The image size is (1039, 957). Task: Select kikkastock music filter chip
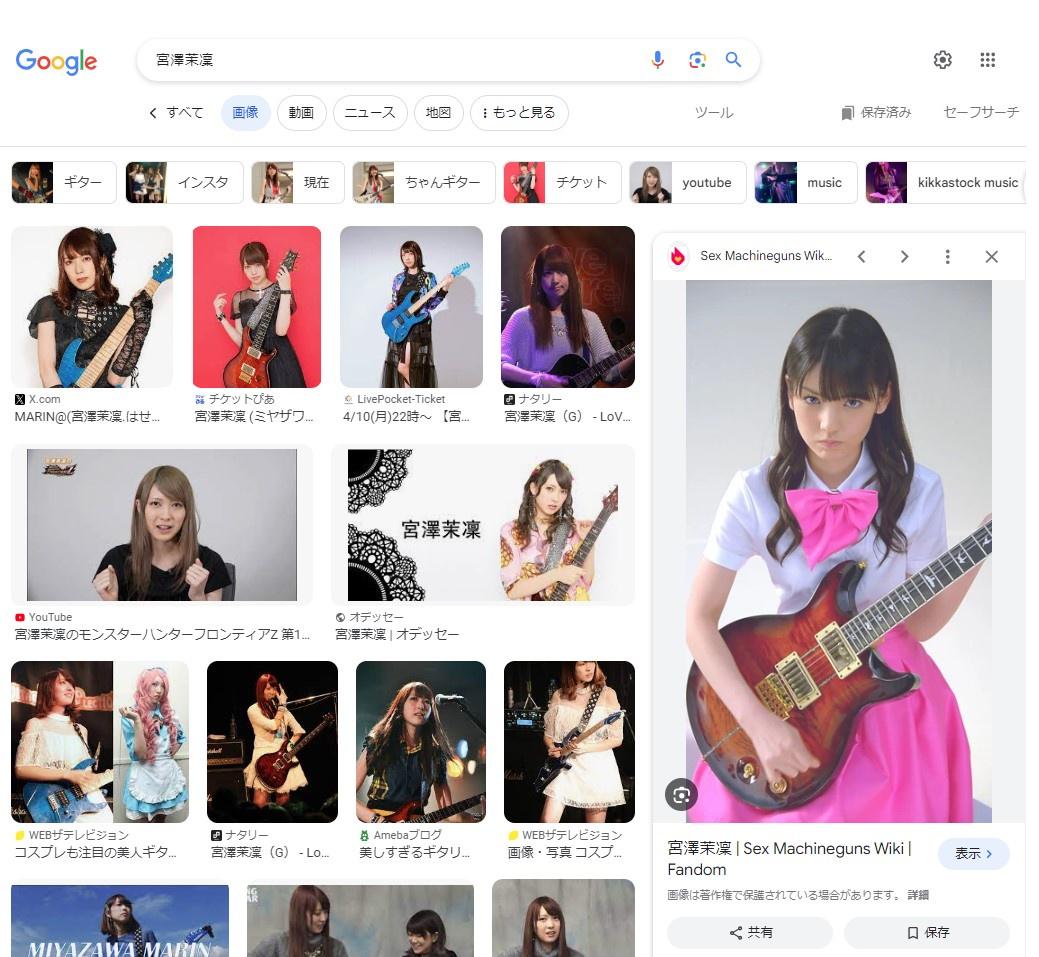point(946,182)
